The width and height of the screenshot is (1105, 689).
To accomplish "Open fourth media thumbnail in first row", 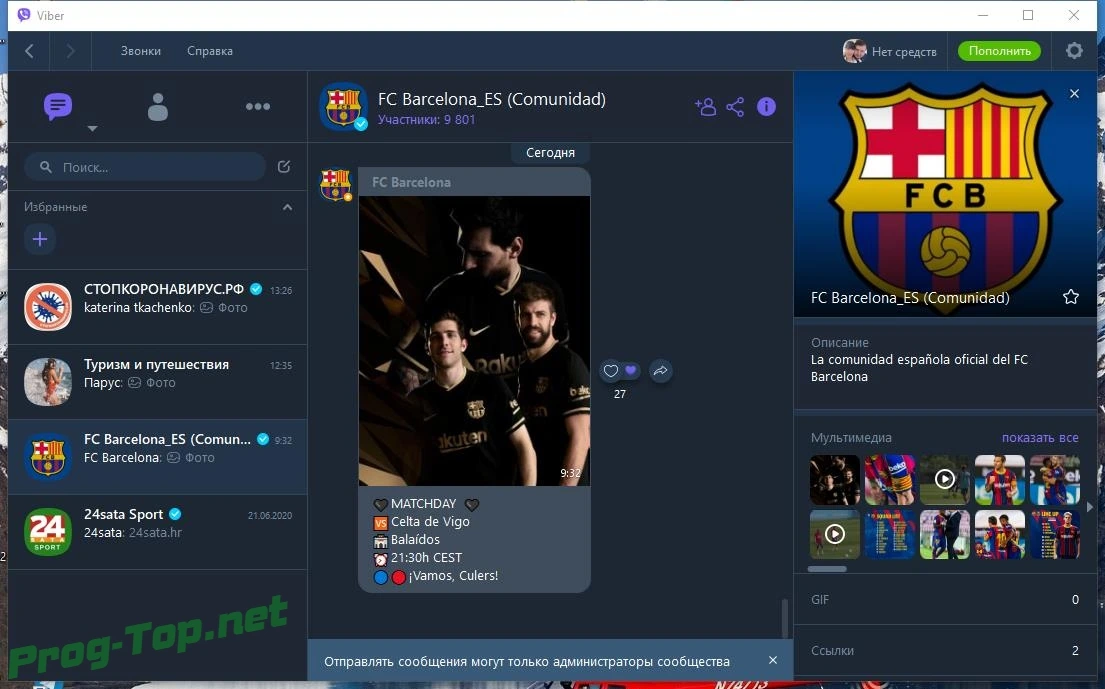I will 999,480.
